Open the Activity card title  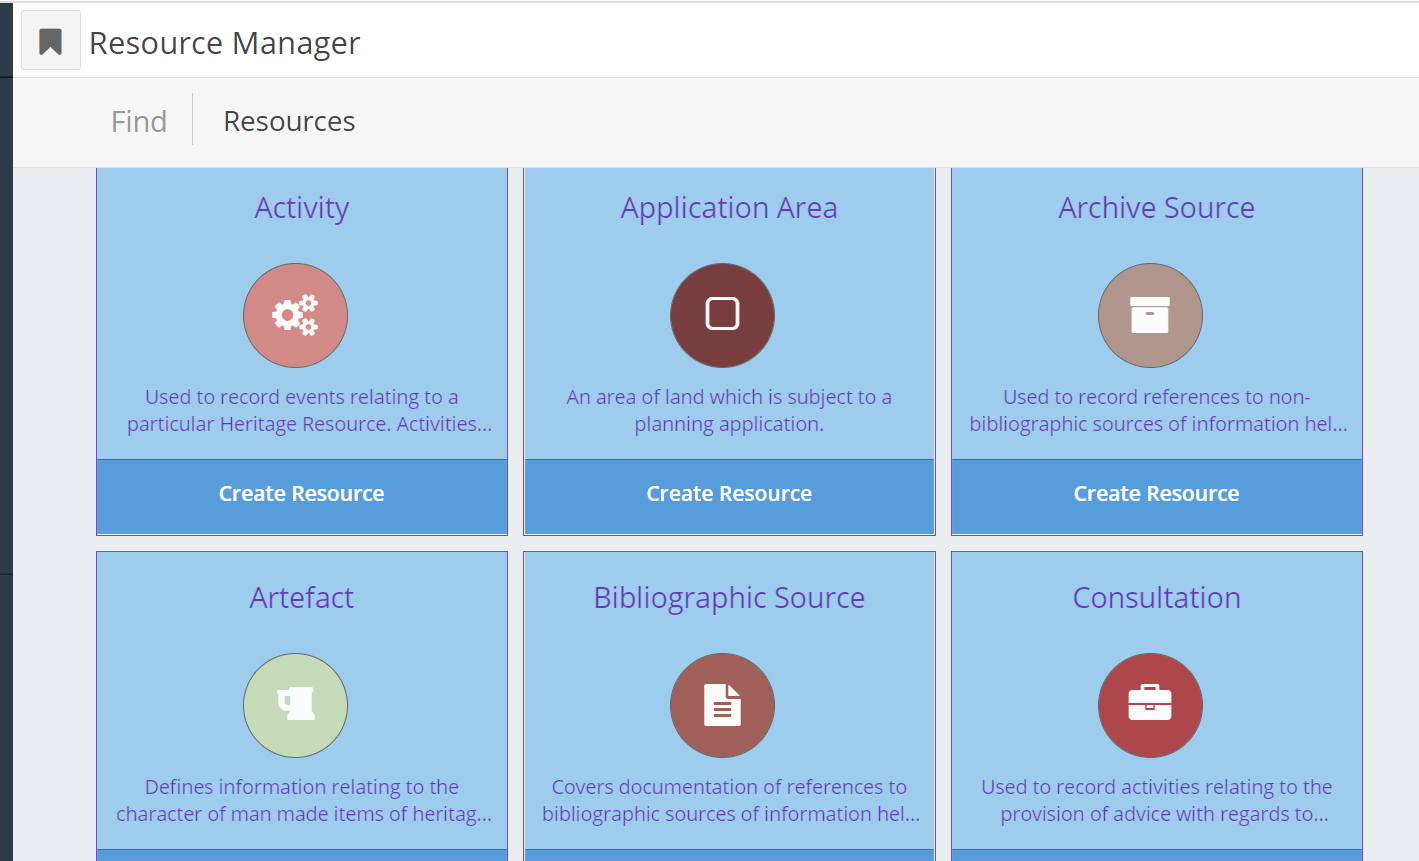coord(301,207)
